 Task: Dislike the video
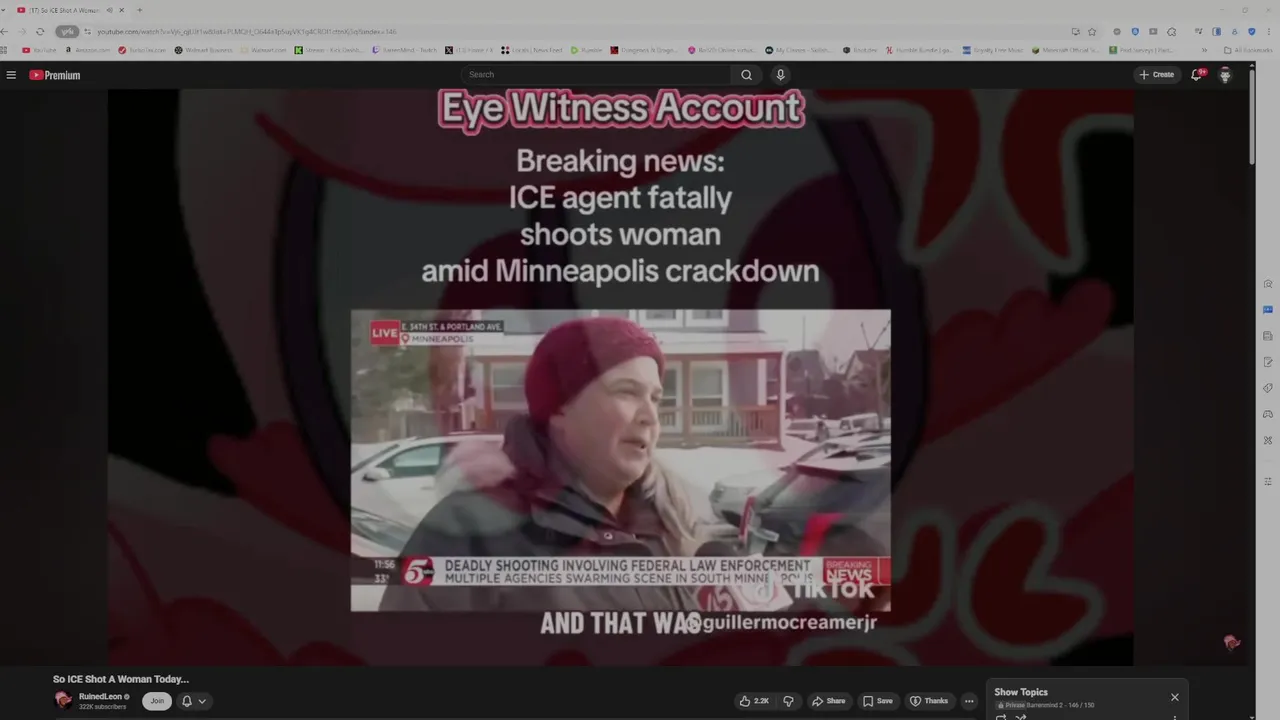click(x=788, y=701)
